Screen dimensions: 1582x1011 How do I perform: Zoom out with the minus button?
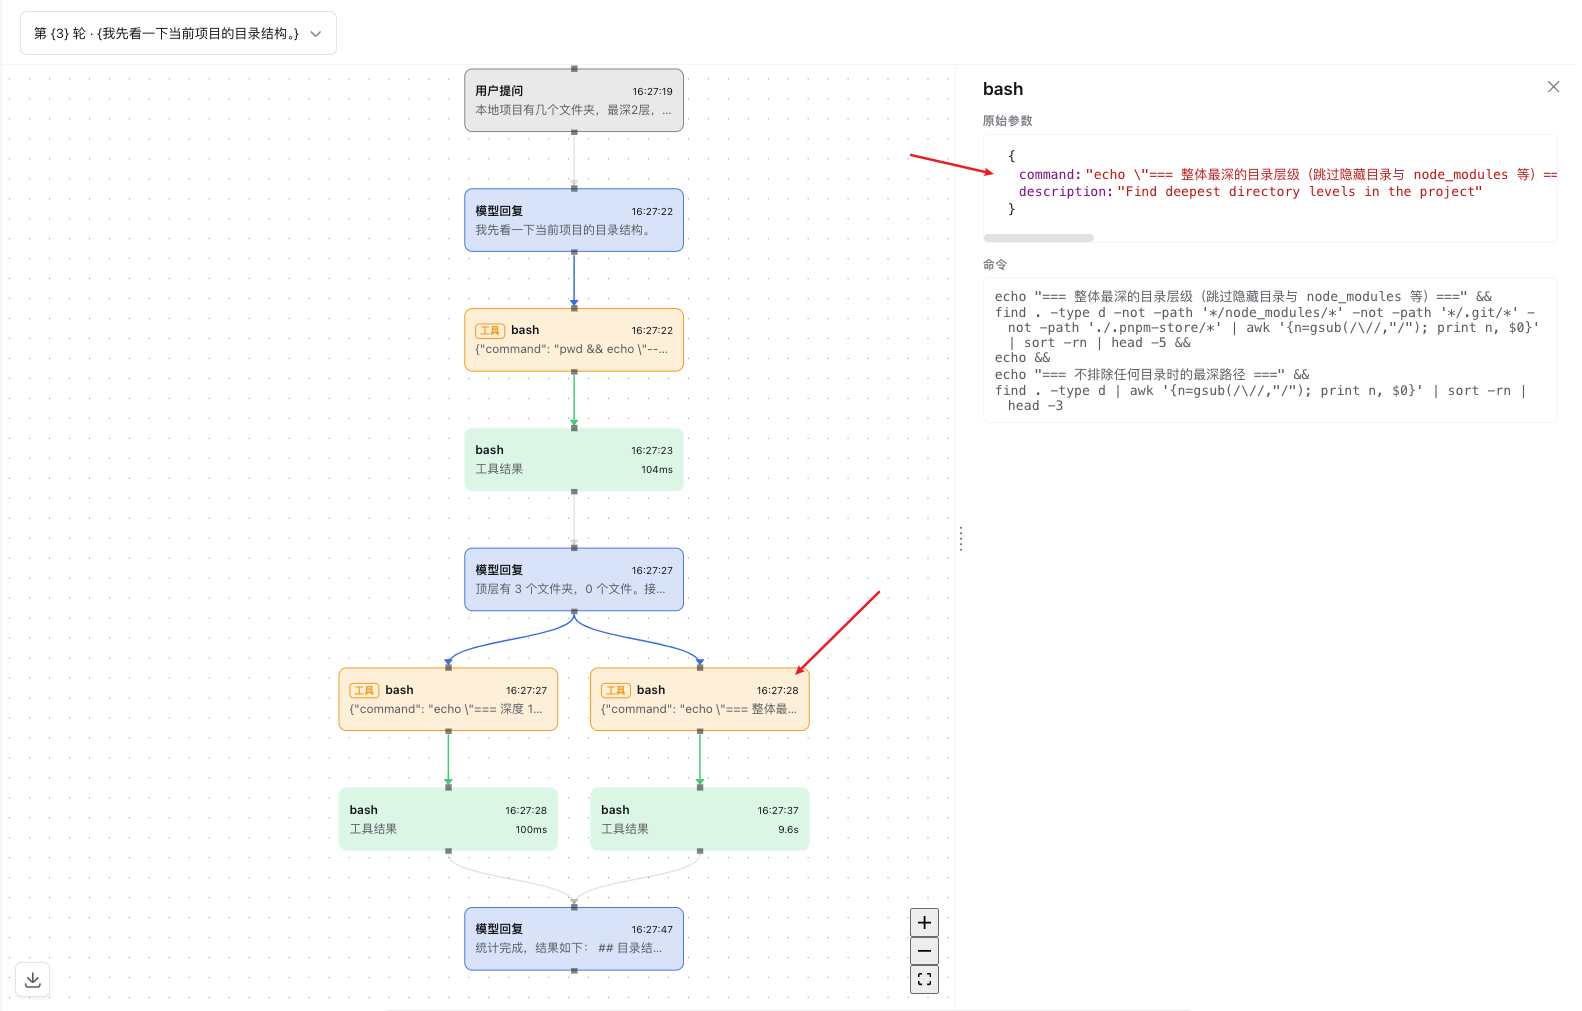point(924,951)
